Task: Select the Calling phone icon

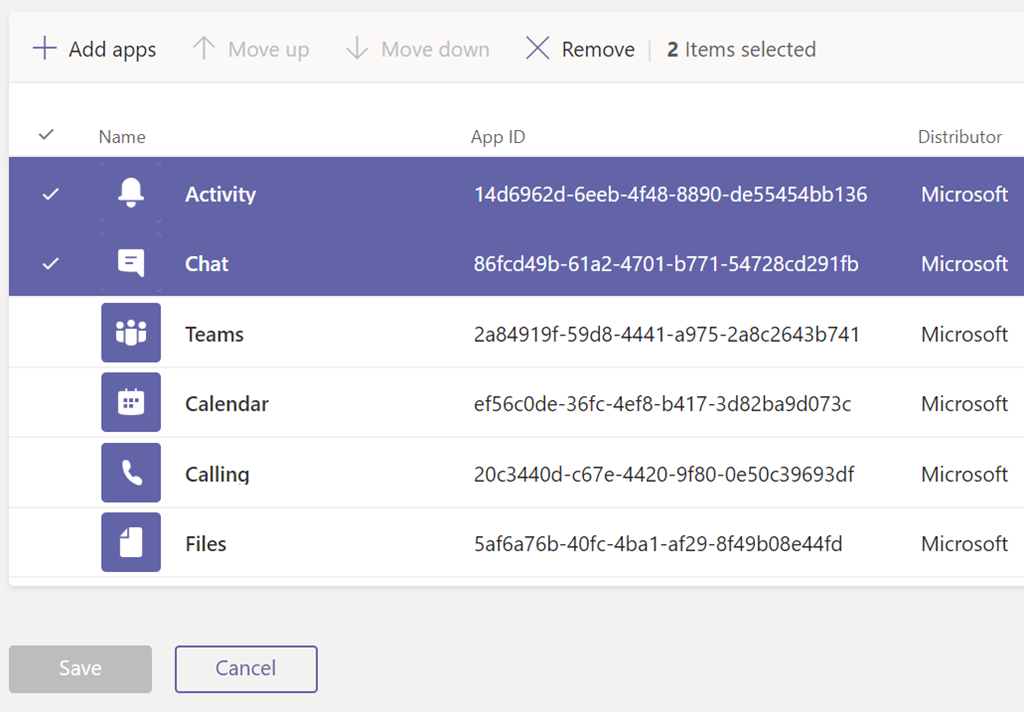Action: tap(130, 472)
